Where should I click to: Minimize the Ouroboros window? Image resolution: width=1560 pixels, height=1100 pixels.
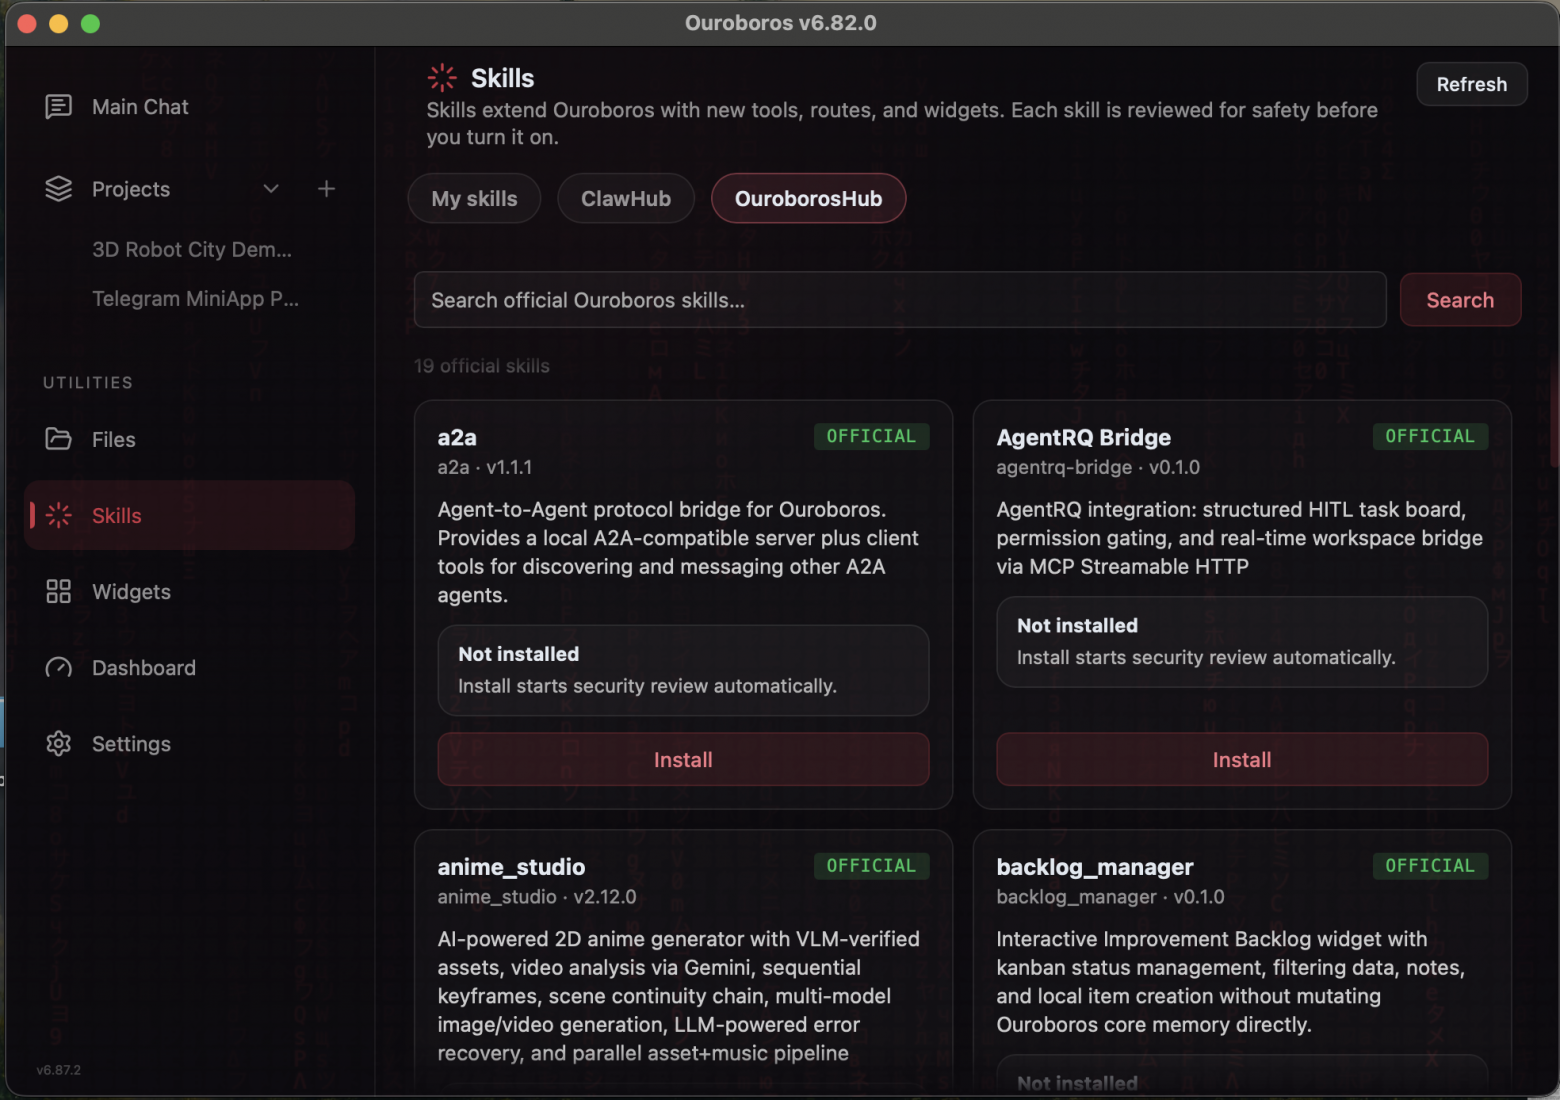click(x=59, y=23)
